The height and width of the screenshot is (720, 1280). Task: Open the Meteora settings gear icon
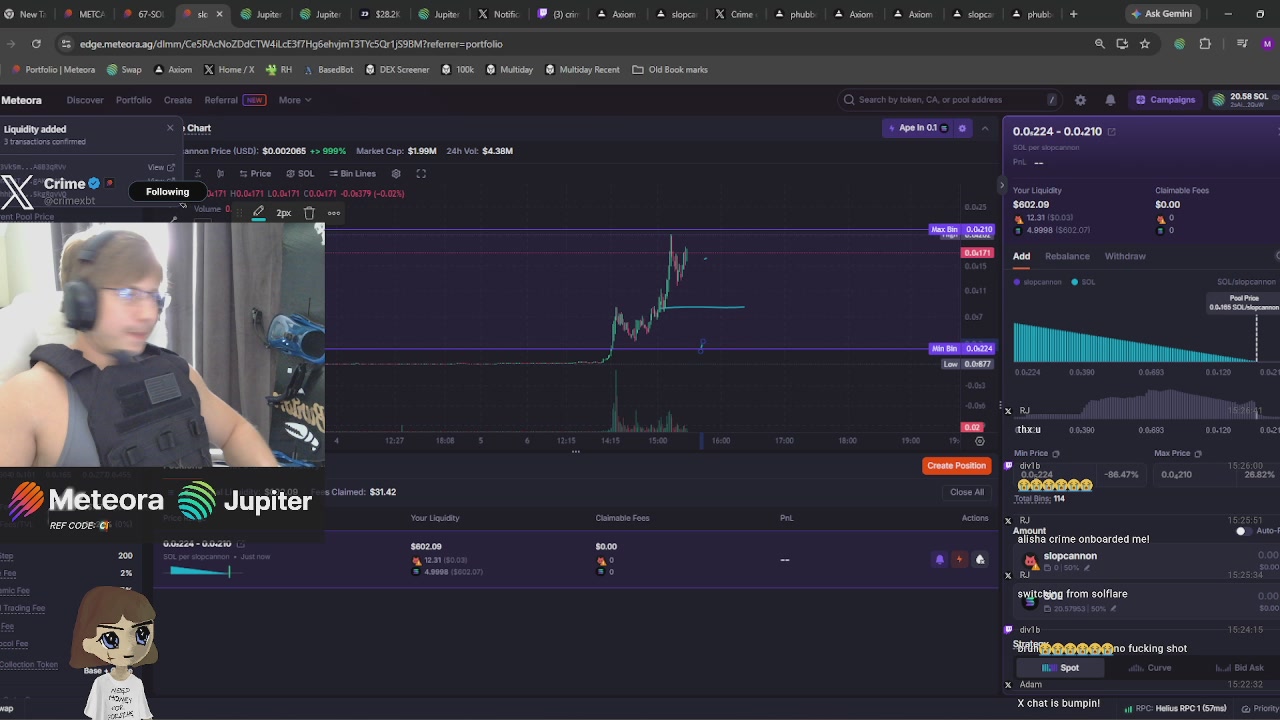coord(1080,100)
